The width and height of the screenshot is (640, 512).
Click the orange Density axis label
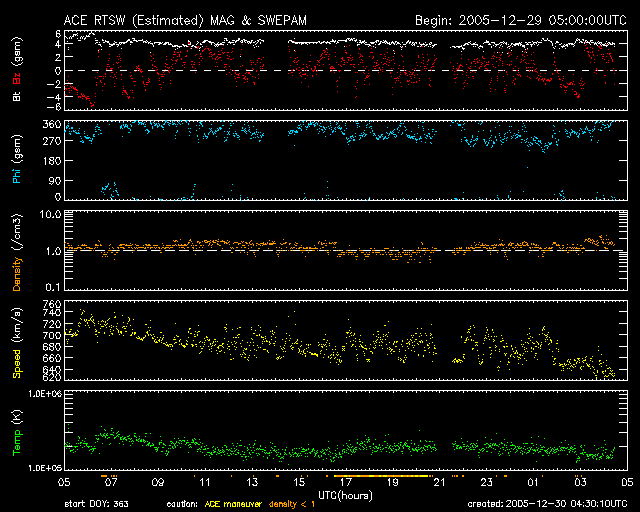pos(17,264)
